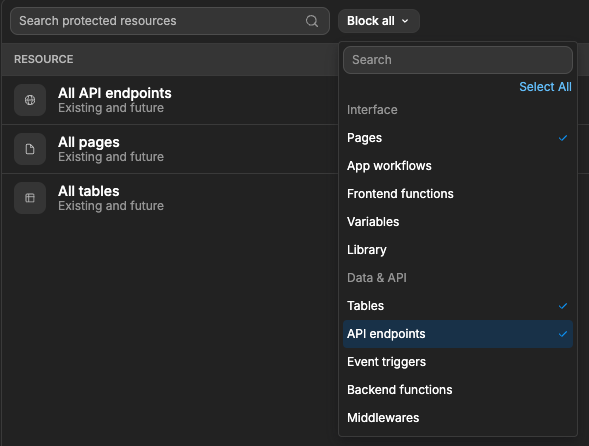
Task: Select Library option
Action: 458,250
